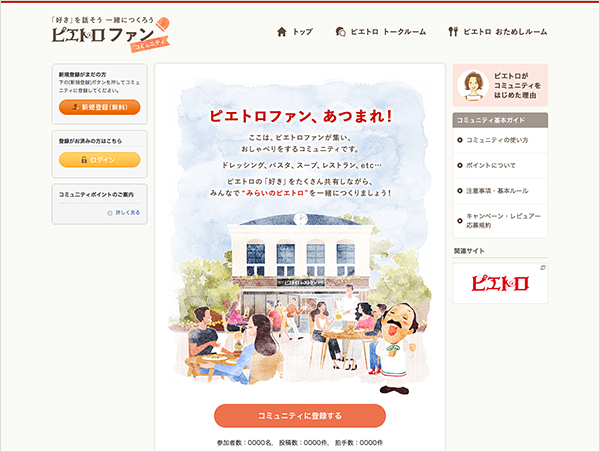Click the コミュニティに登録する button
Image resolution: width=600 pixels, height=452 pixels.
[x=300, y=416]
